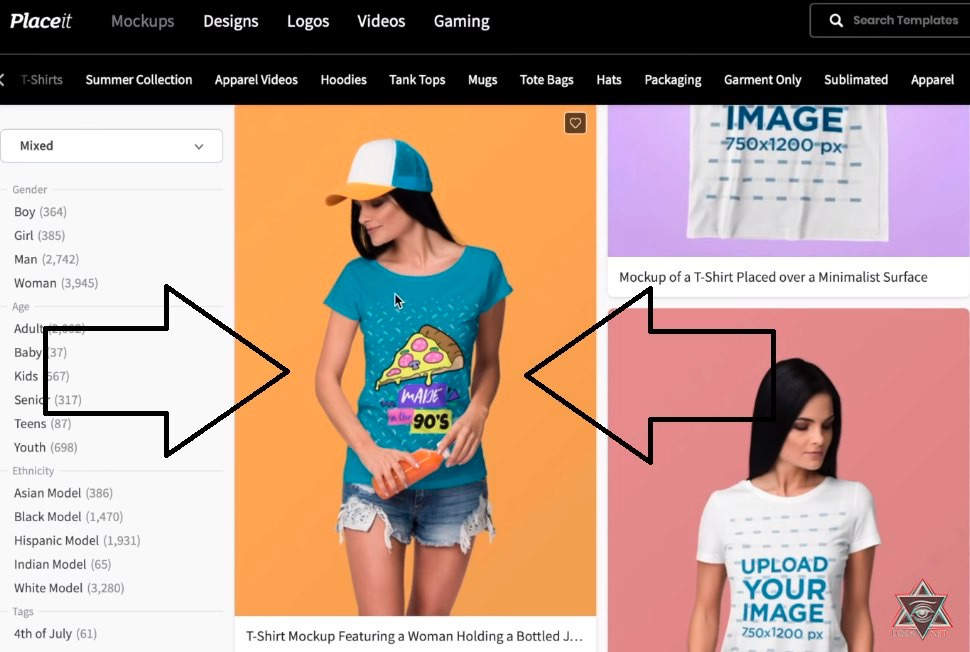This screenshot has height=652, width=970.
Task: Click the left scroll arrow in category bar
Action: click(3, 80)
